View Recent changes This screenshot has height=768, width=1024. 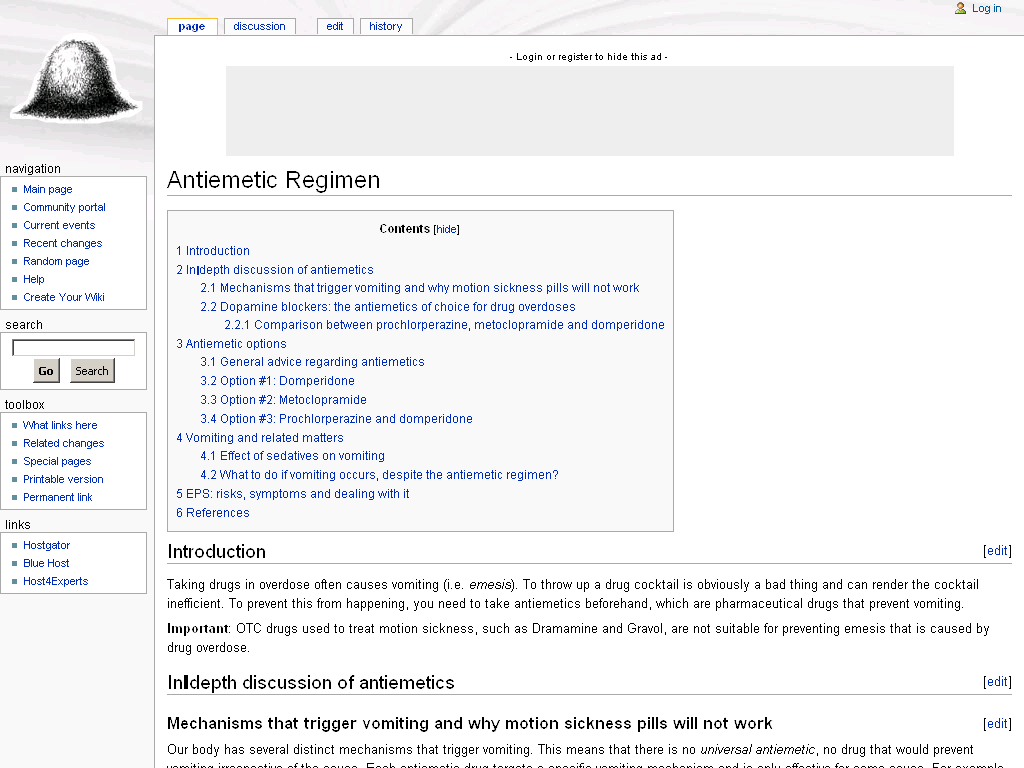63,243
